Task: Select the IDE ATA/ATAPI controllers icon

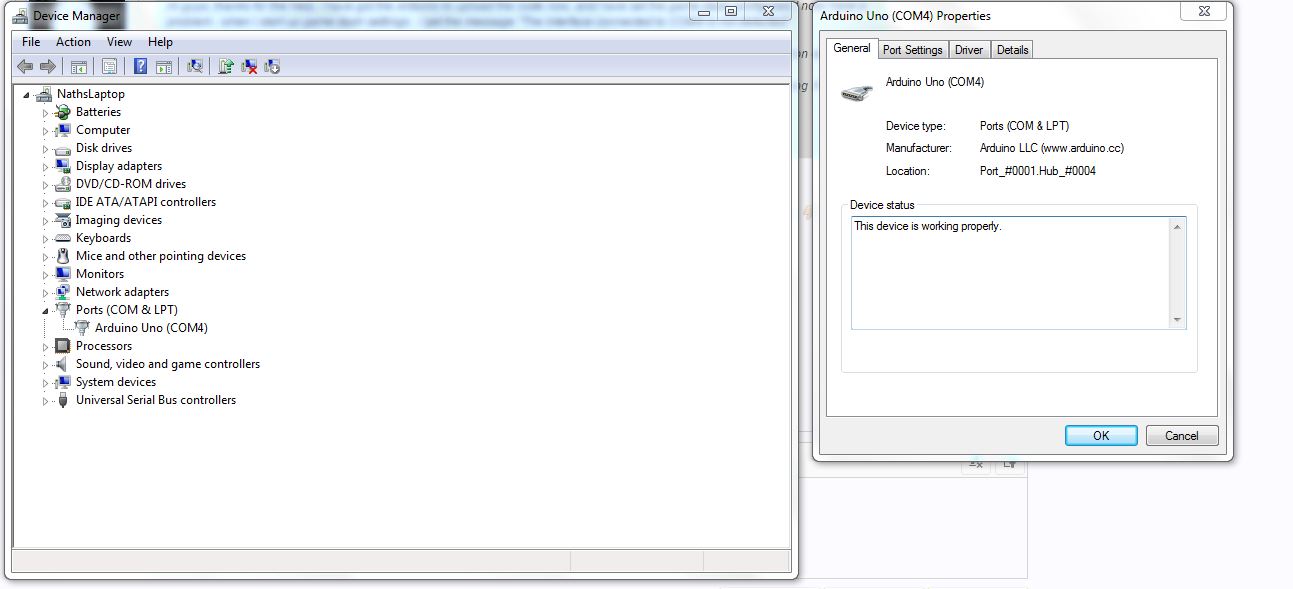Action: point(63,202)
